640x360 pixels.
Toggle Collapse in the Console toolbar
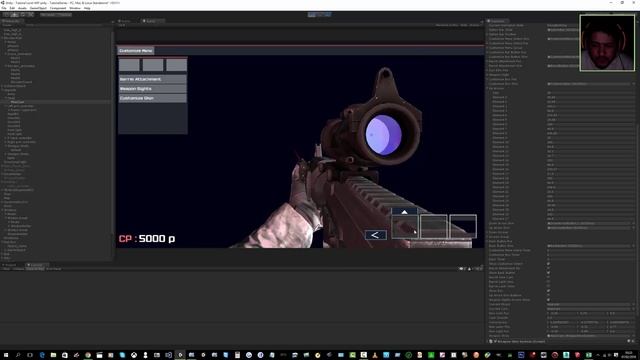[x=18, y=269]
